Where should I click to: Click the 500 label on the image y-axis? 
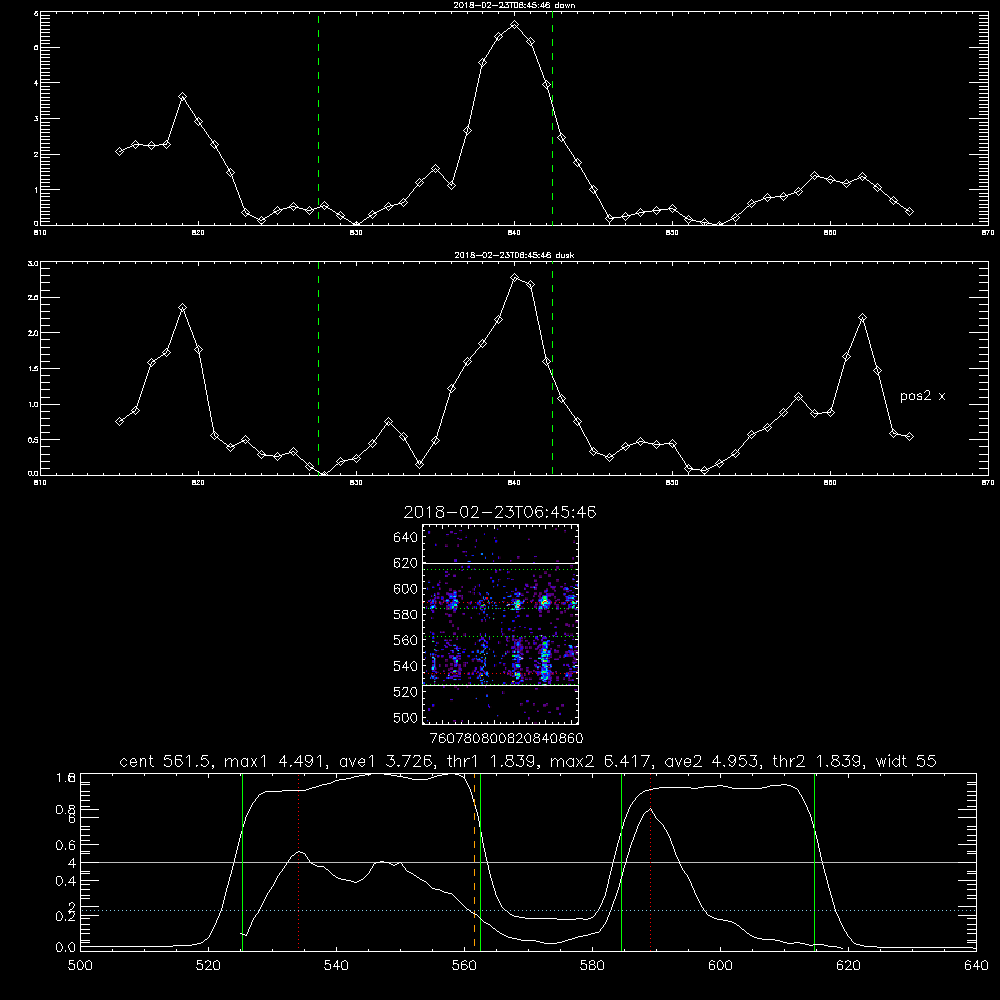(x=406, y=717)
